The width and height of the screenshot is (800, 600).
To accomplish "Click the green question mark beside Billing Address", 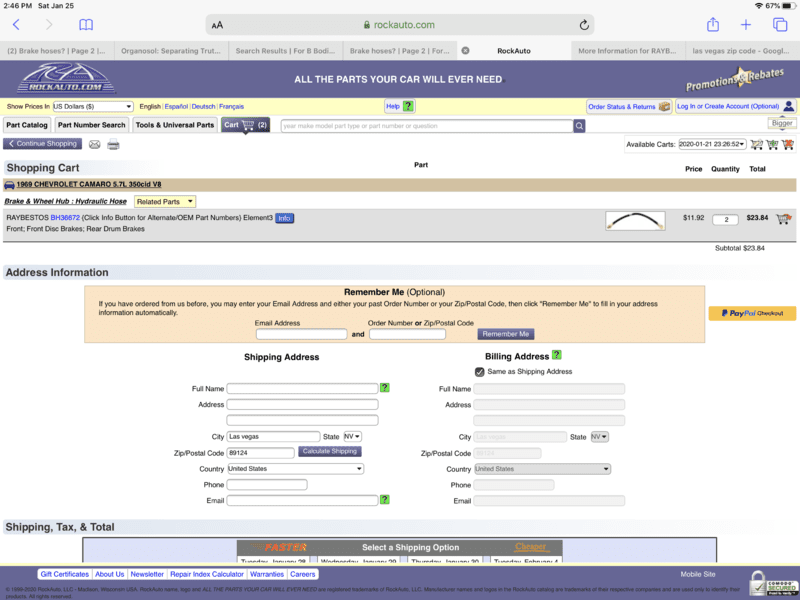I will coord(557,356).
